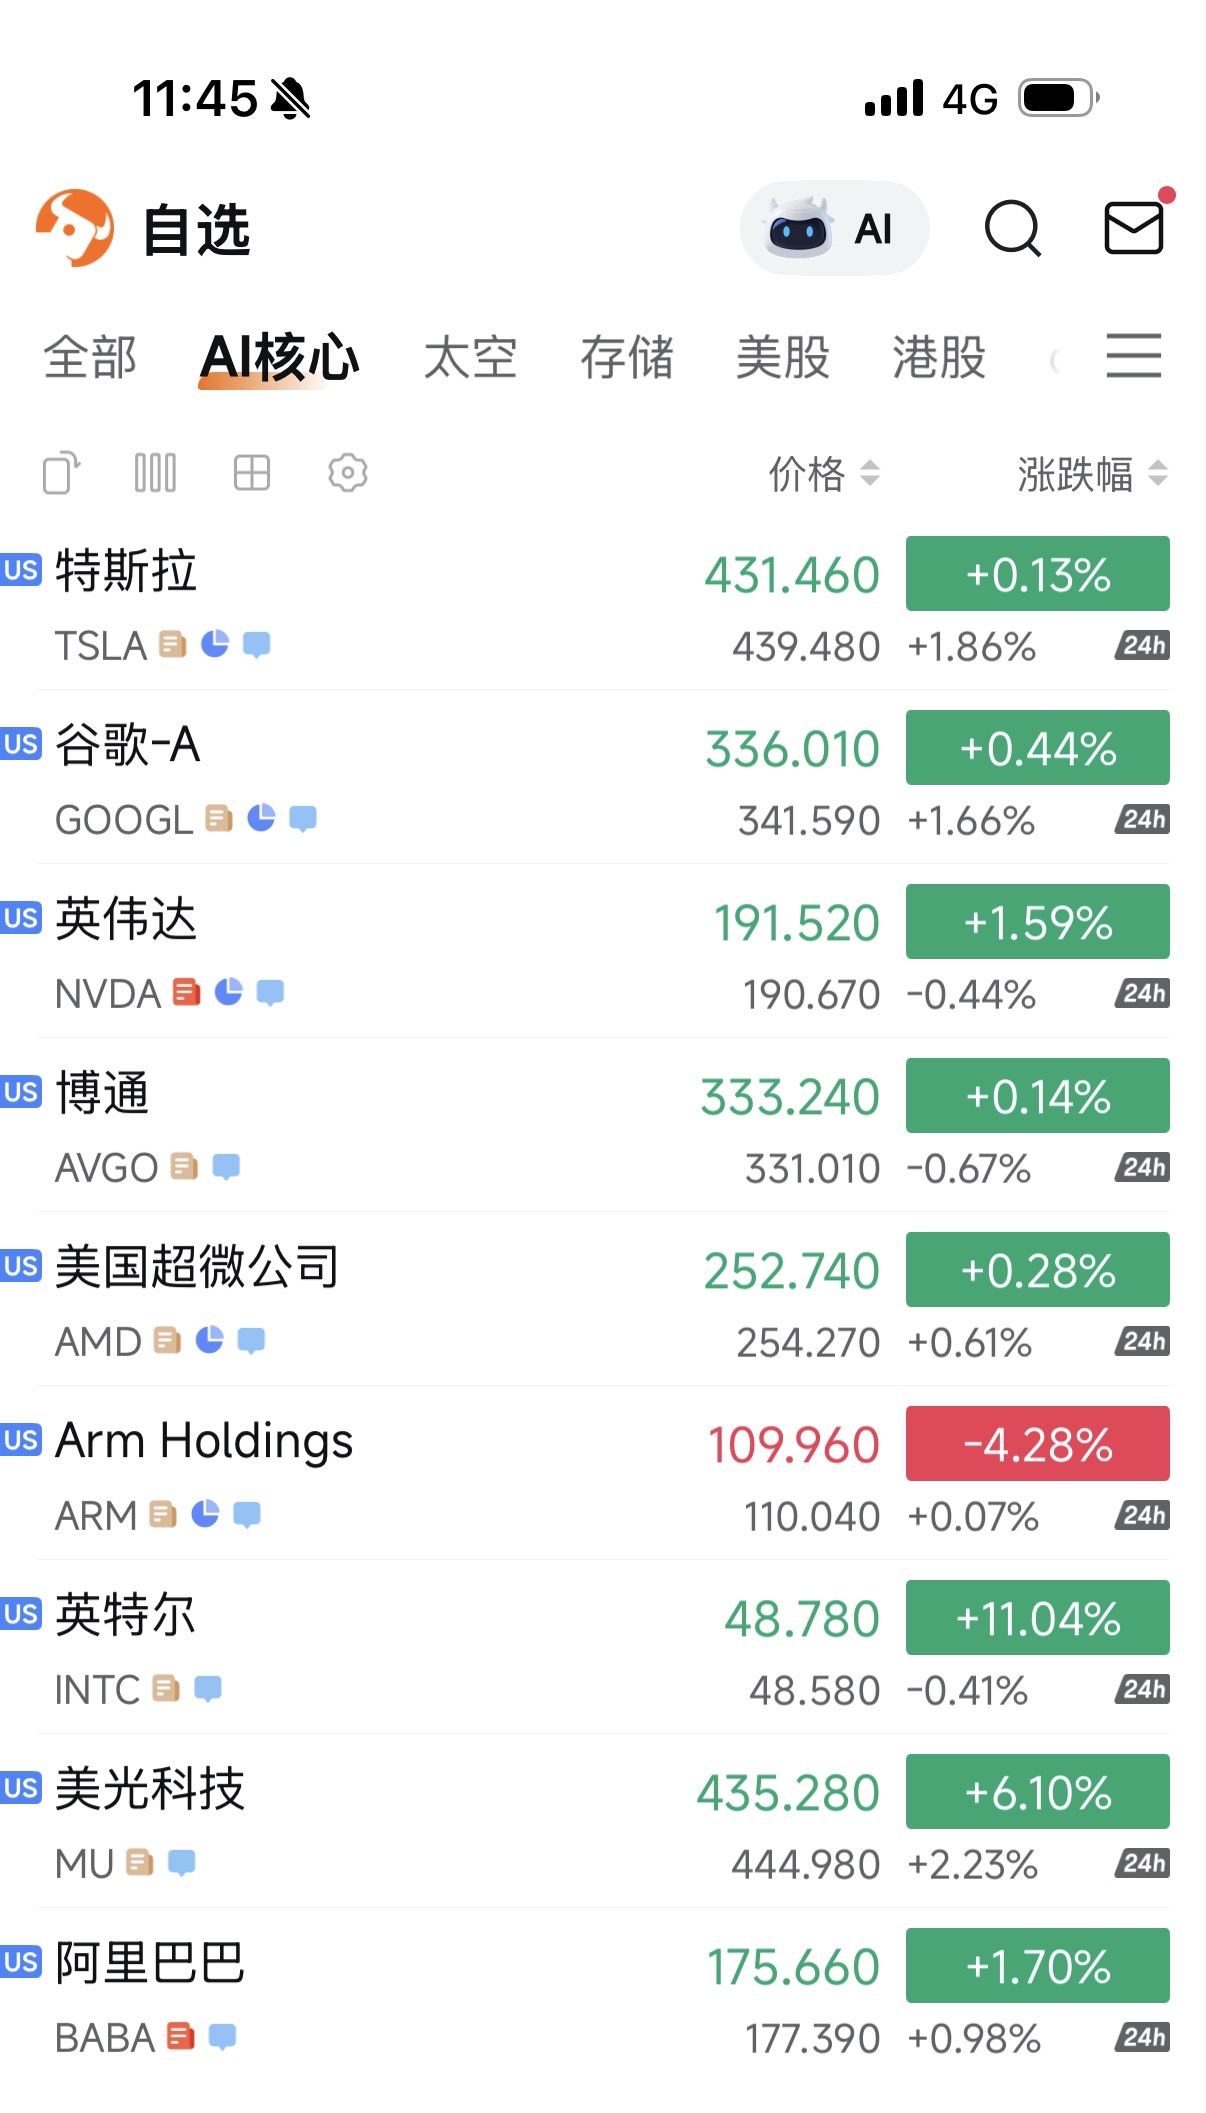The width and height of the screenshot is (1206, 2113).
Task: Open watchlist settings gear icon
Action: point(347,473)
